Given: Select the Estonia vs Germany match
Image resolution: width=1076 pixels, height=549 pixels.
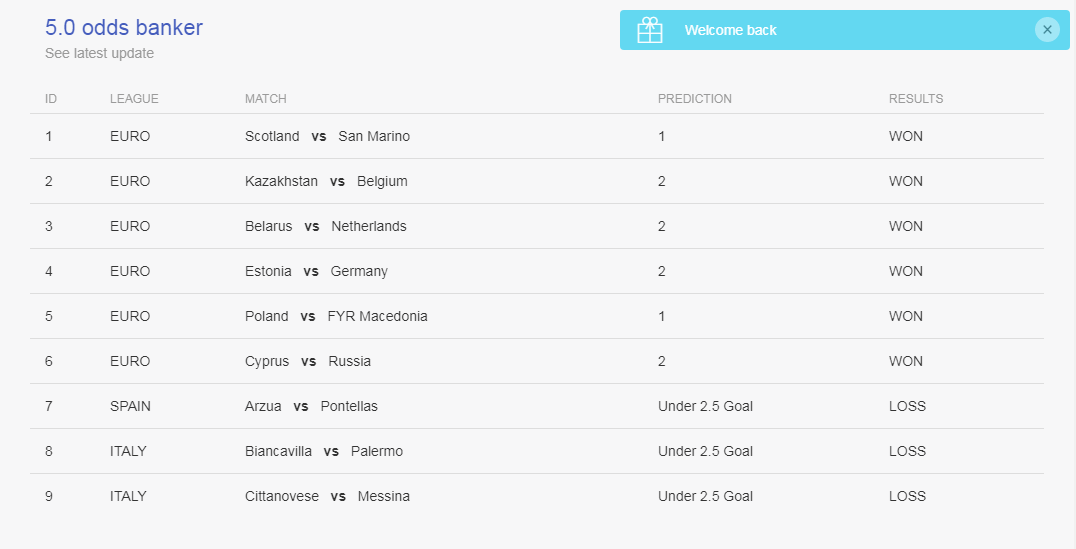Looking at the screenshot, I should coord(316,272).
